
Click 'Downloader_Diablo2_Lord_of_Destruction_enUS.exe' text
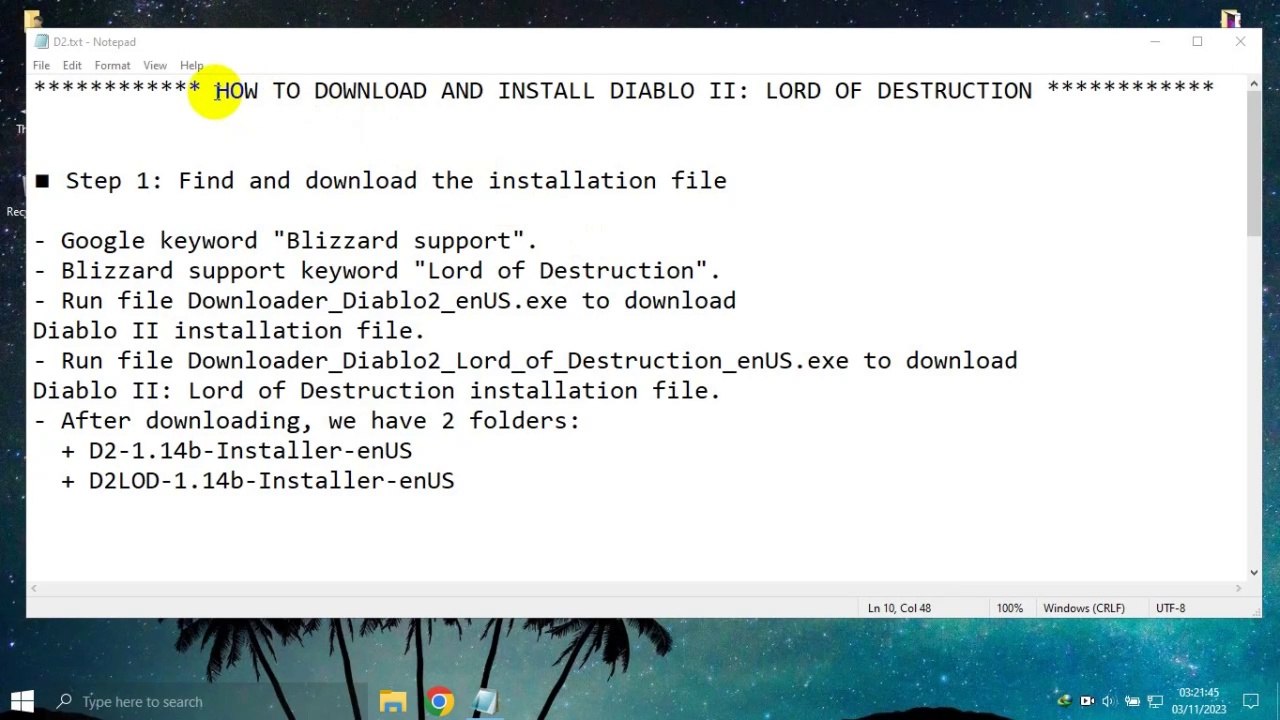click(518, 361)
